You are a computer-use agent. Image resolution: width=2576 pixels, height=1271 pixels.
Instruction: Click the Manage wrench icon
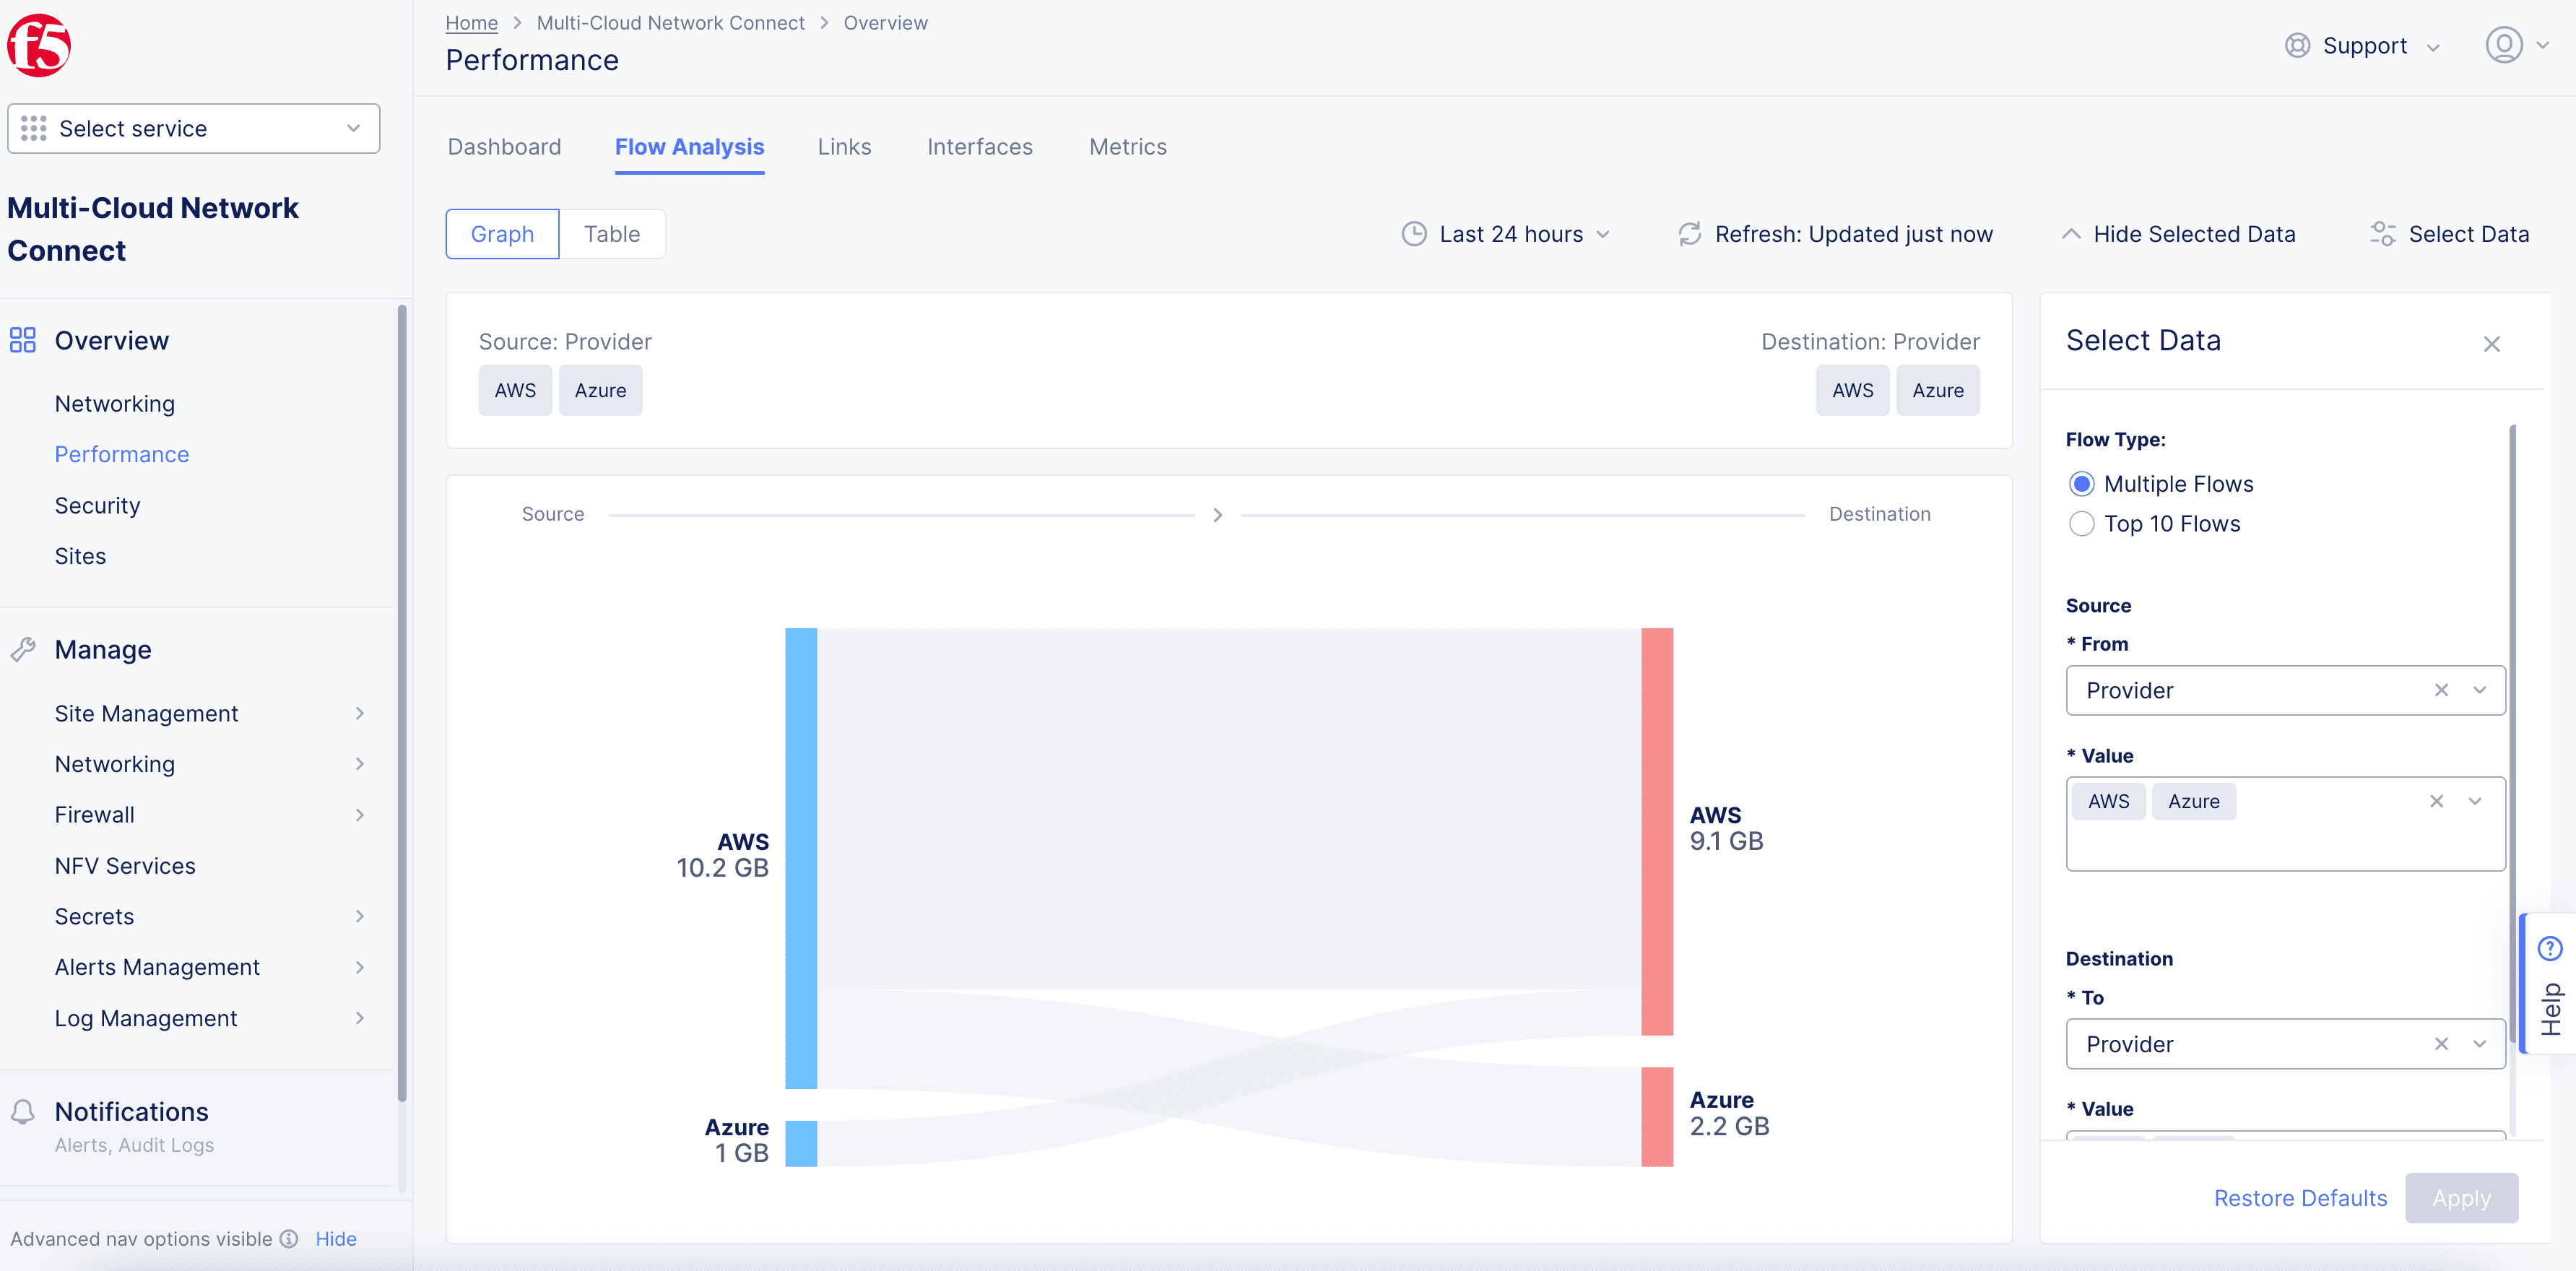(x=23, y=650)
